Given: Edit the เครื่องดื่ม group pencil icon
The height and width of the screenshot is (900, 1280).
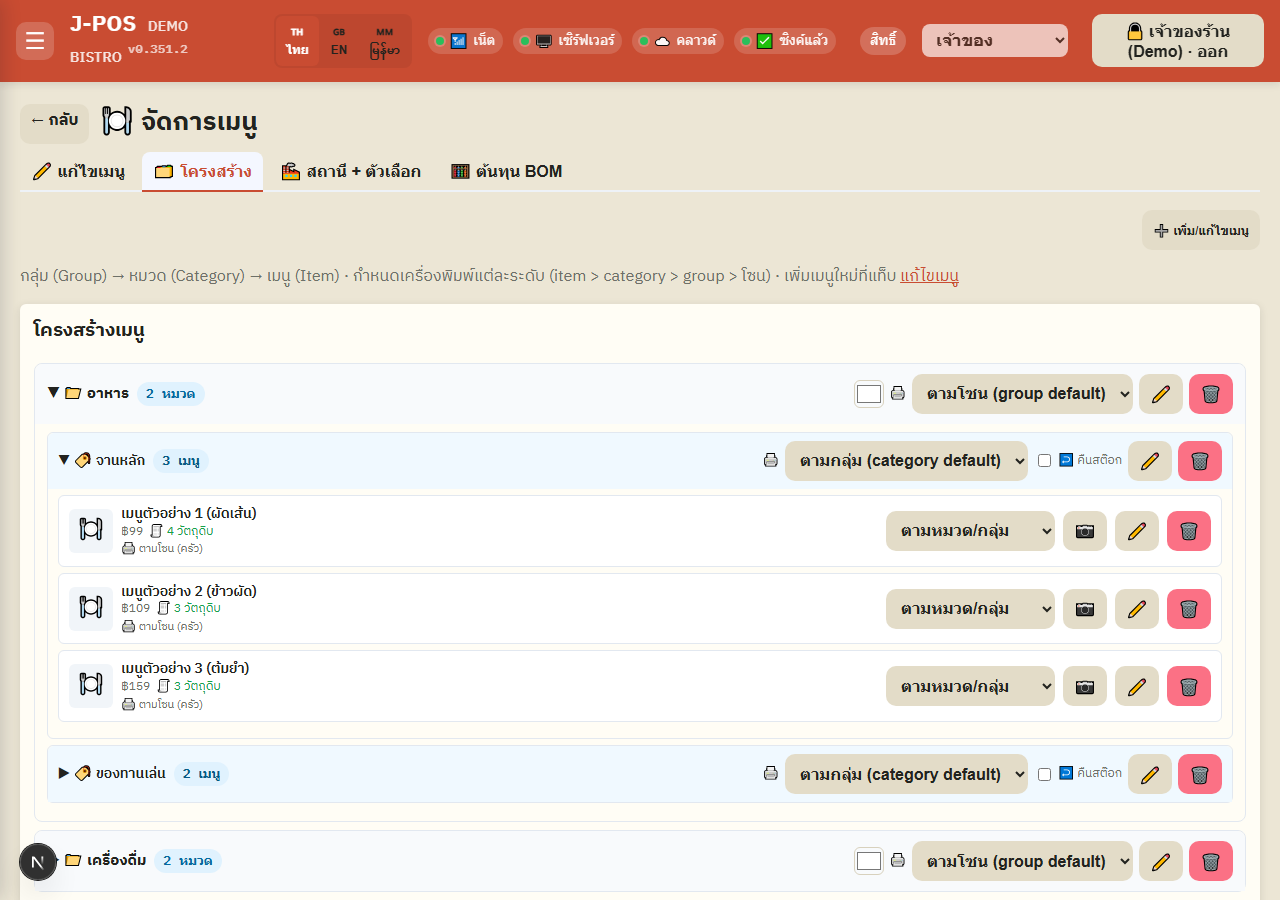Looking at the screenshot, I should point(1161,861).
